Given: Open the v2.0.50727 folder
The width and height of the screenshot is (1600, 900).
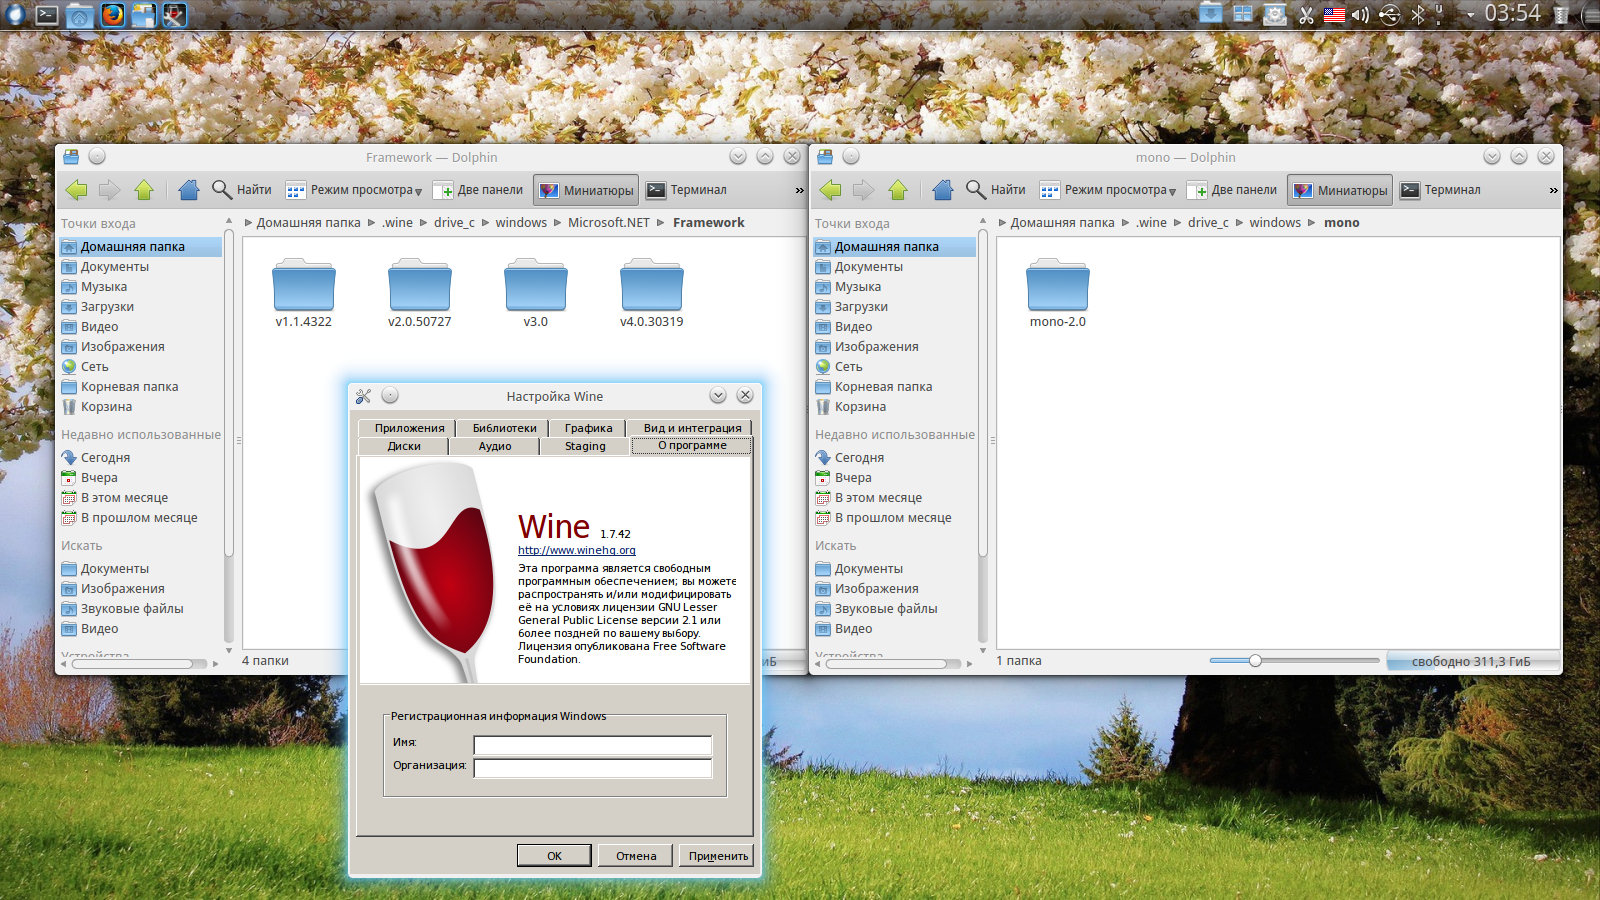Looking at the screenshot, I should [419, 288].
